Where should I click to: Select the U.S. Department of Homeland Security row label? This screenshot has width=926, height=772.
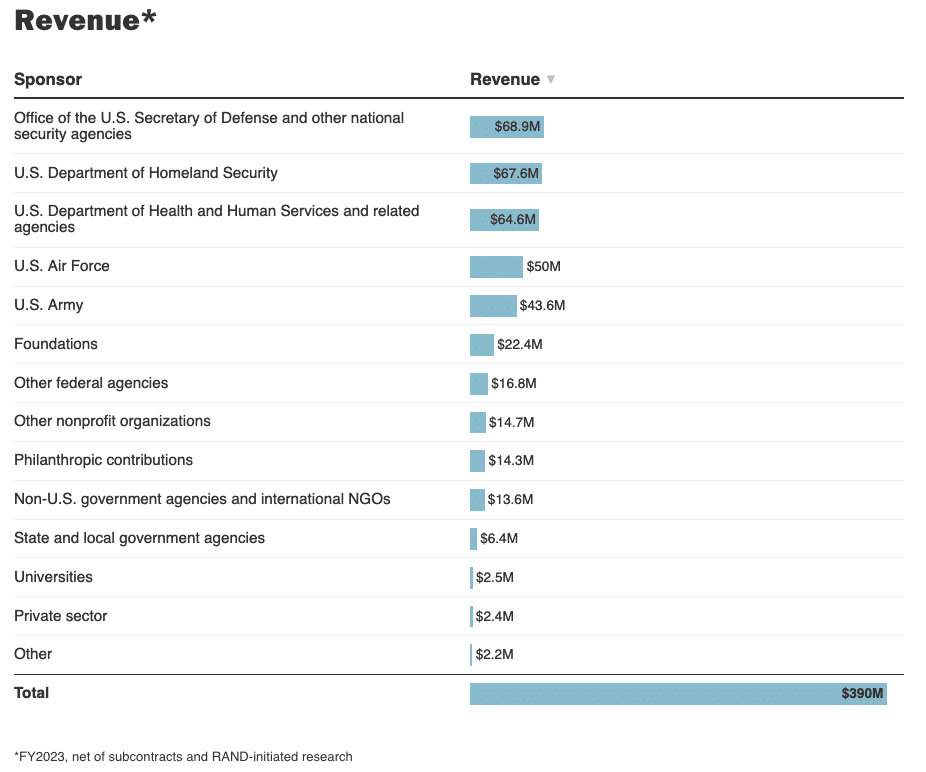click(x=146, y=173)
